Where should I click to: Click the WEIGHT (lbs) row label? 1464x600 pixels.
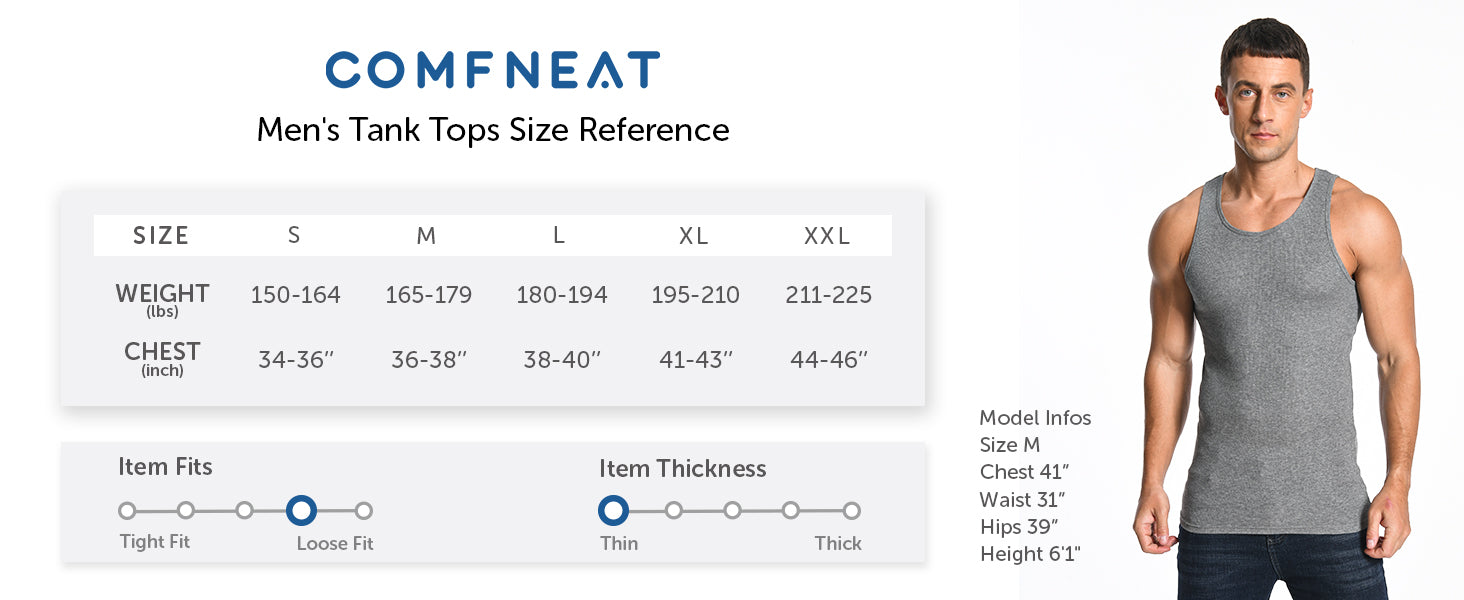[162, 298]
